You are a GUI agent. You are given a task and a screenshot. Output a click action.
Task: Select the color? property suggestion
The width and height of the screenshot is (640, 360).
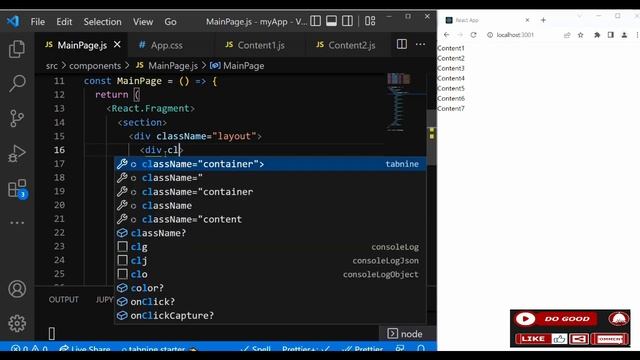point(270,288)
